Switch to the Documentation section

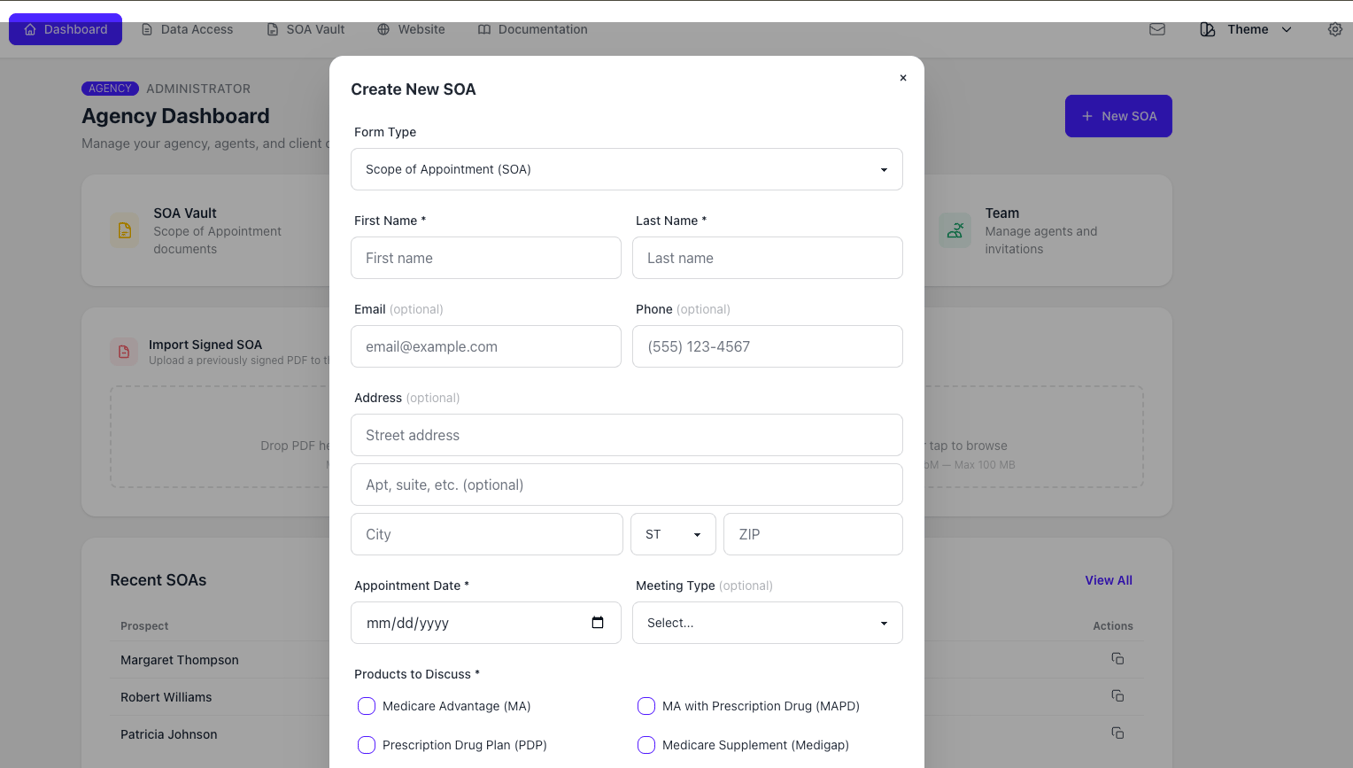click(532, 29)
